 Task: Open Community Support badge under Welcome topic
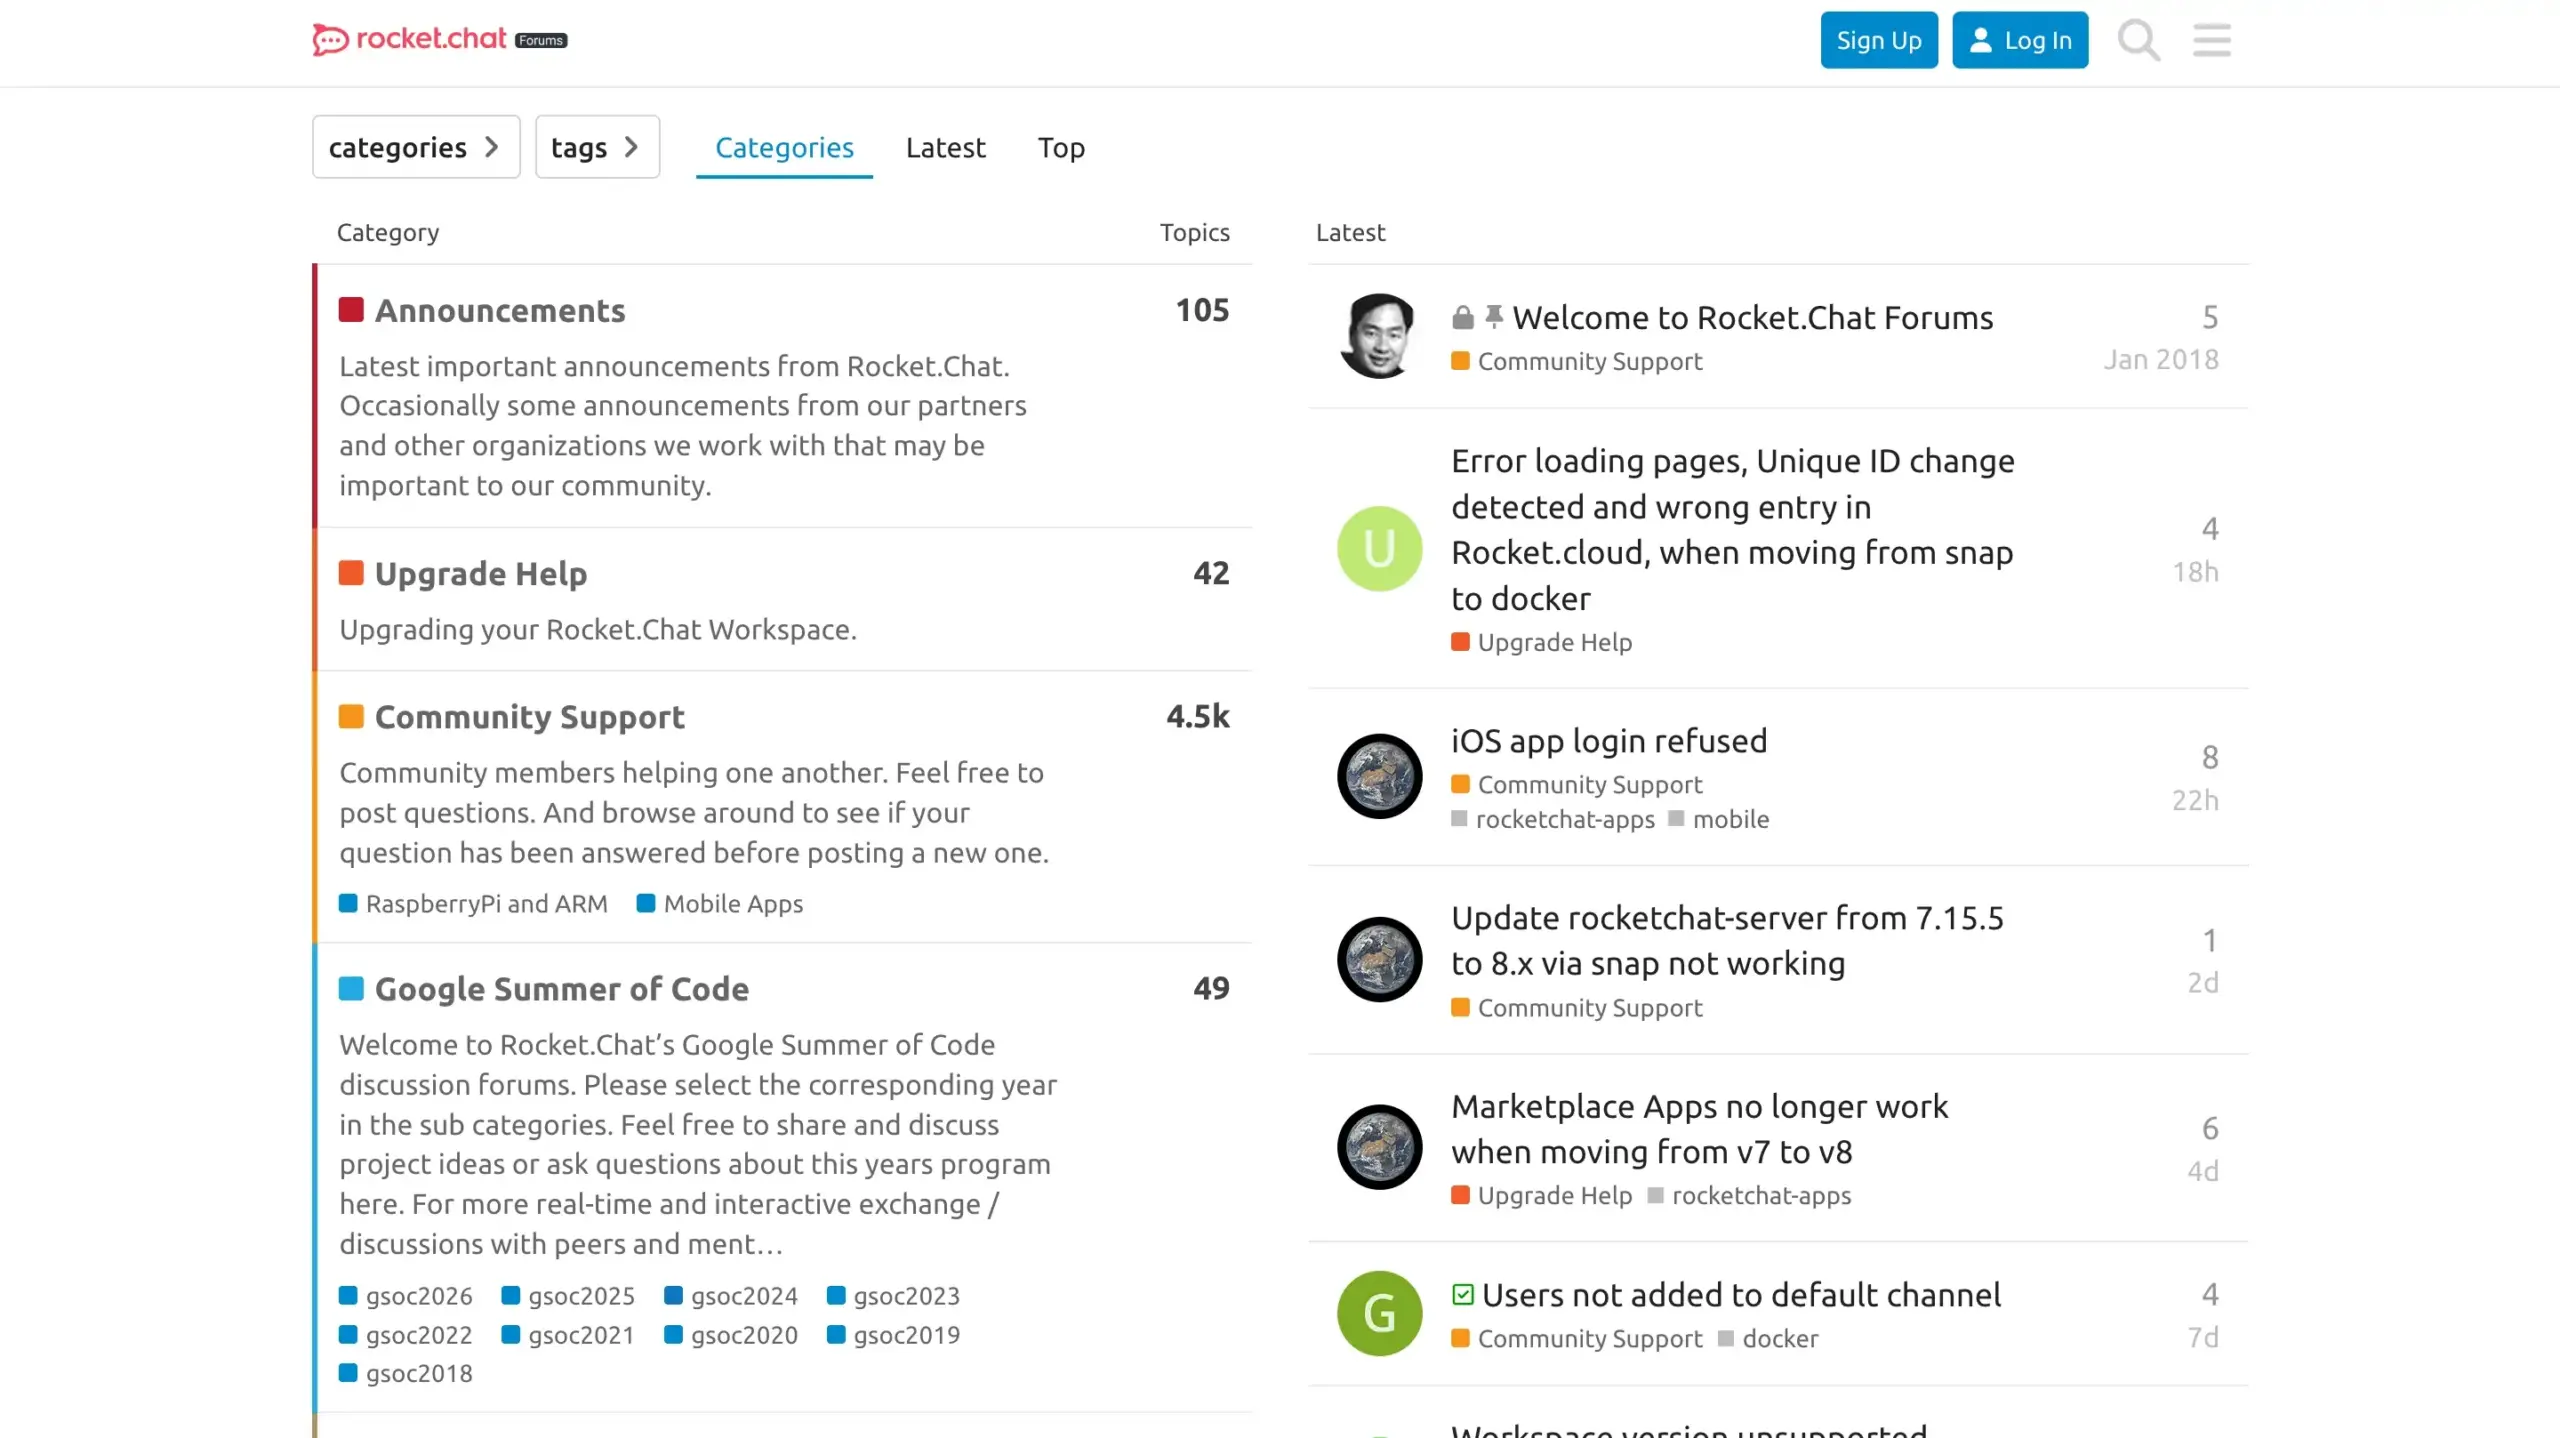(x=1577, y=362)
